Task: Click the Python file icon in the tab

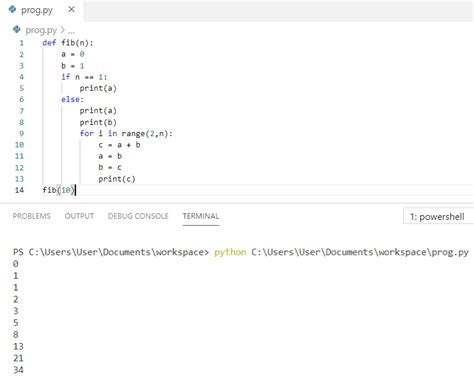Action: [12, 10]
